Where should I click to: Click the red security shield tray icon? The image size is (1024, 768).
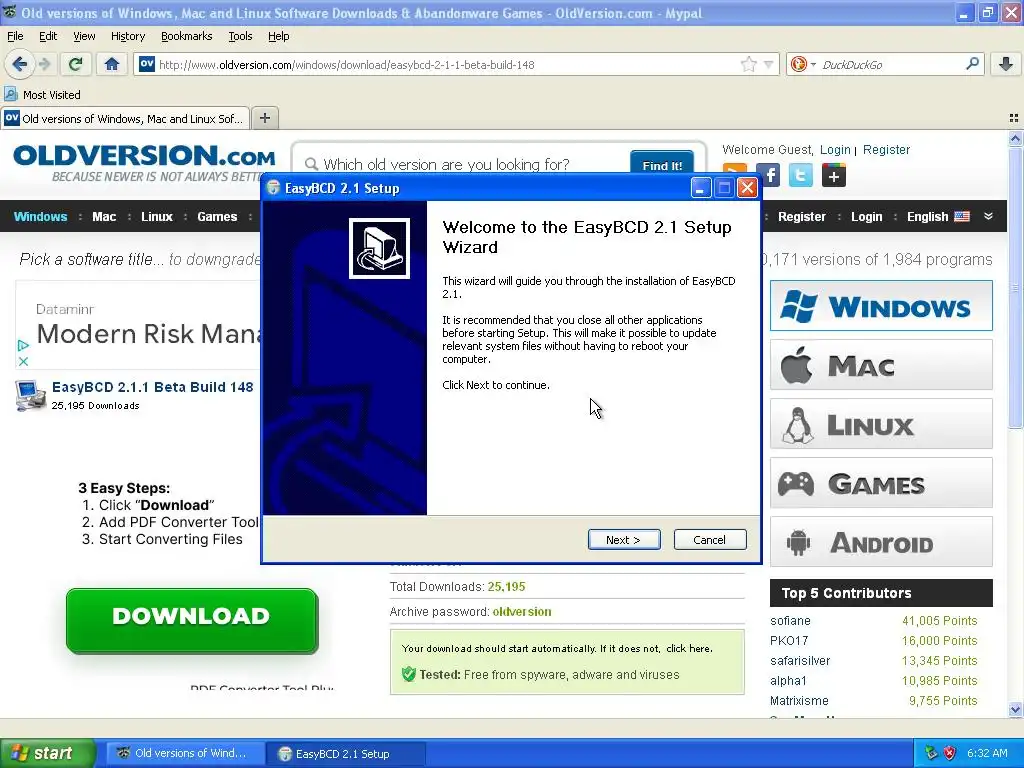950,753
